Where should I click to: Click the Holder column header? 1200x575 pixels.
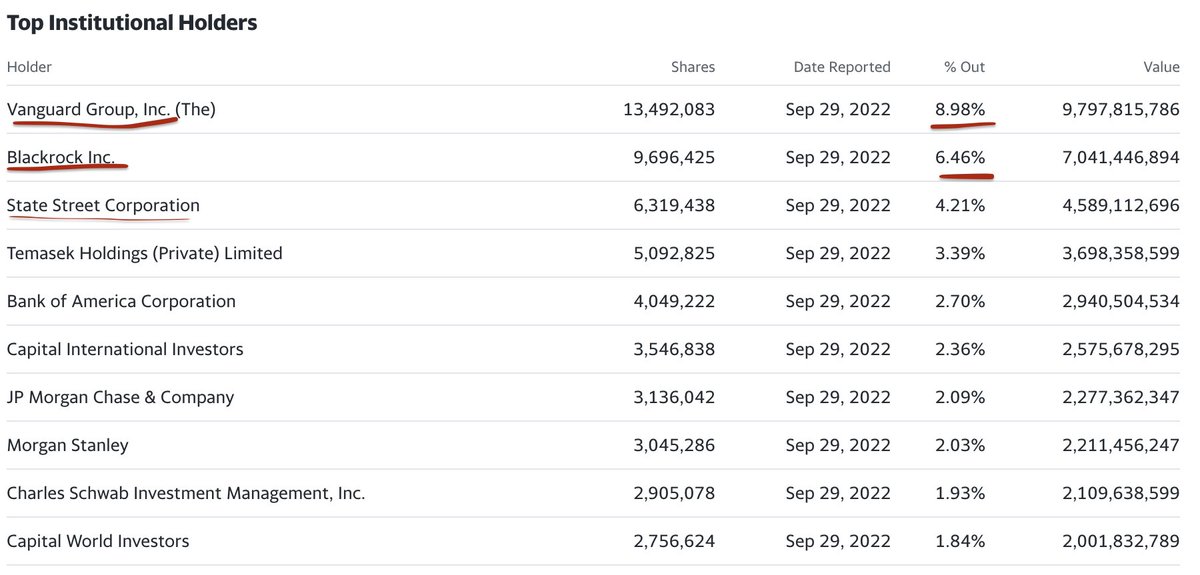point(29,67)
